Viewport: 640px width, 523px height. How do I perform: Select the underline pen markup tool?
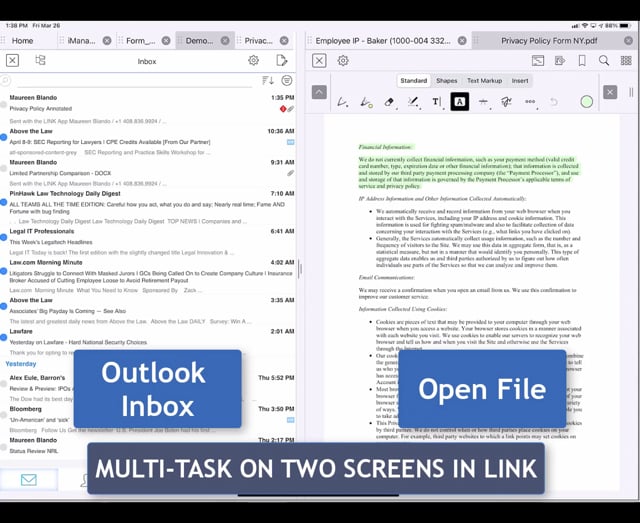[413, 102]
